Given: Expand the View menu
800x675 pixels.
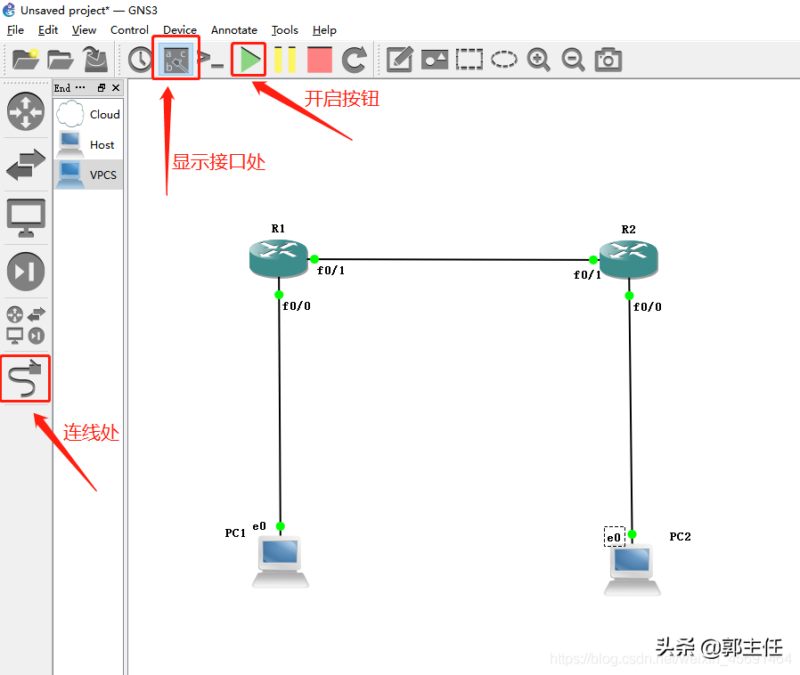Looking at the screenshot, I should [x=84, y=30].
